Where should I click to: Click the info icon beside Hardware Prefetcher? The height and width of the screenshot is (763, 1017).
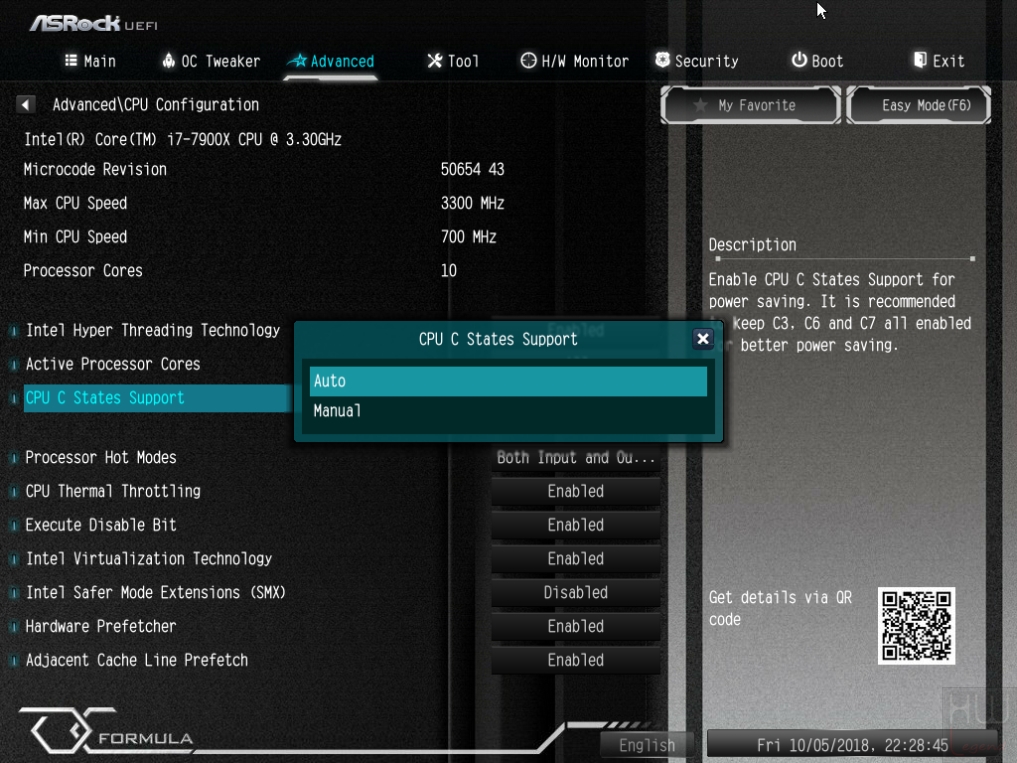13,627
